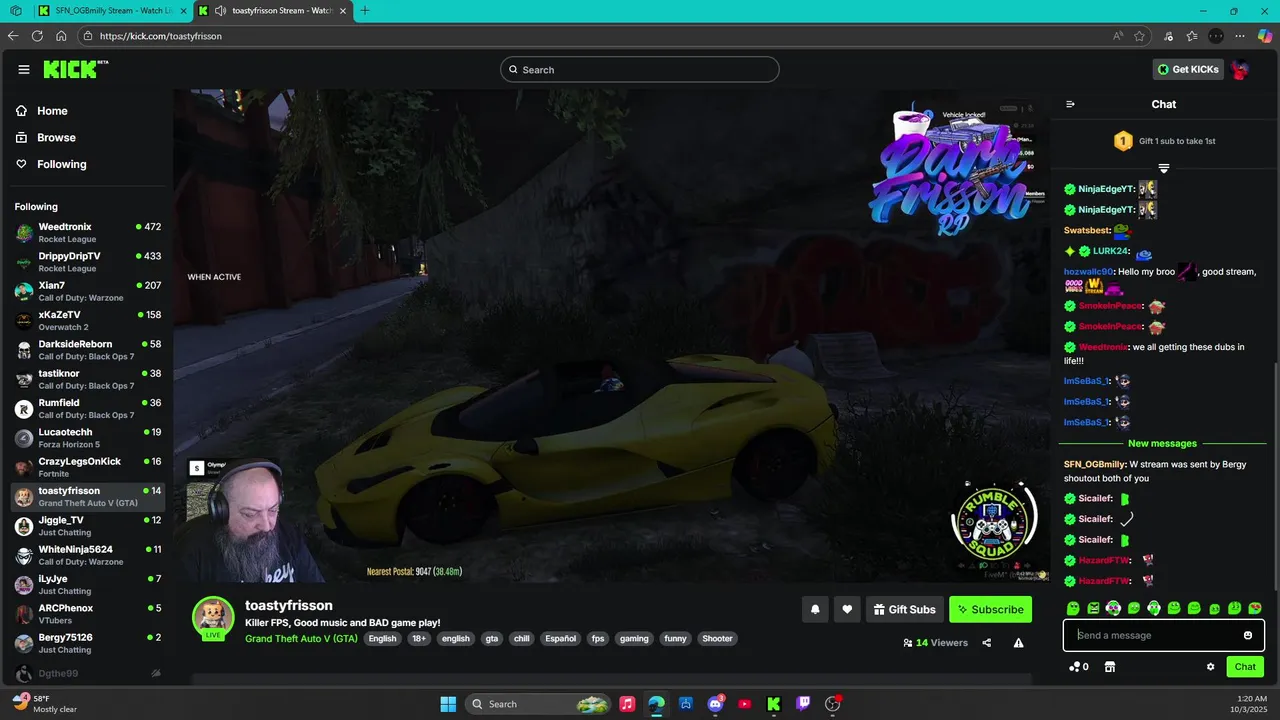The image size is (1280, 720).
Task: Click the green Subscribe button
Action: point(990,609)
